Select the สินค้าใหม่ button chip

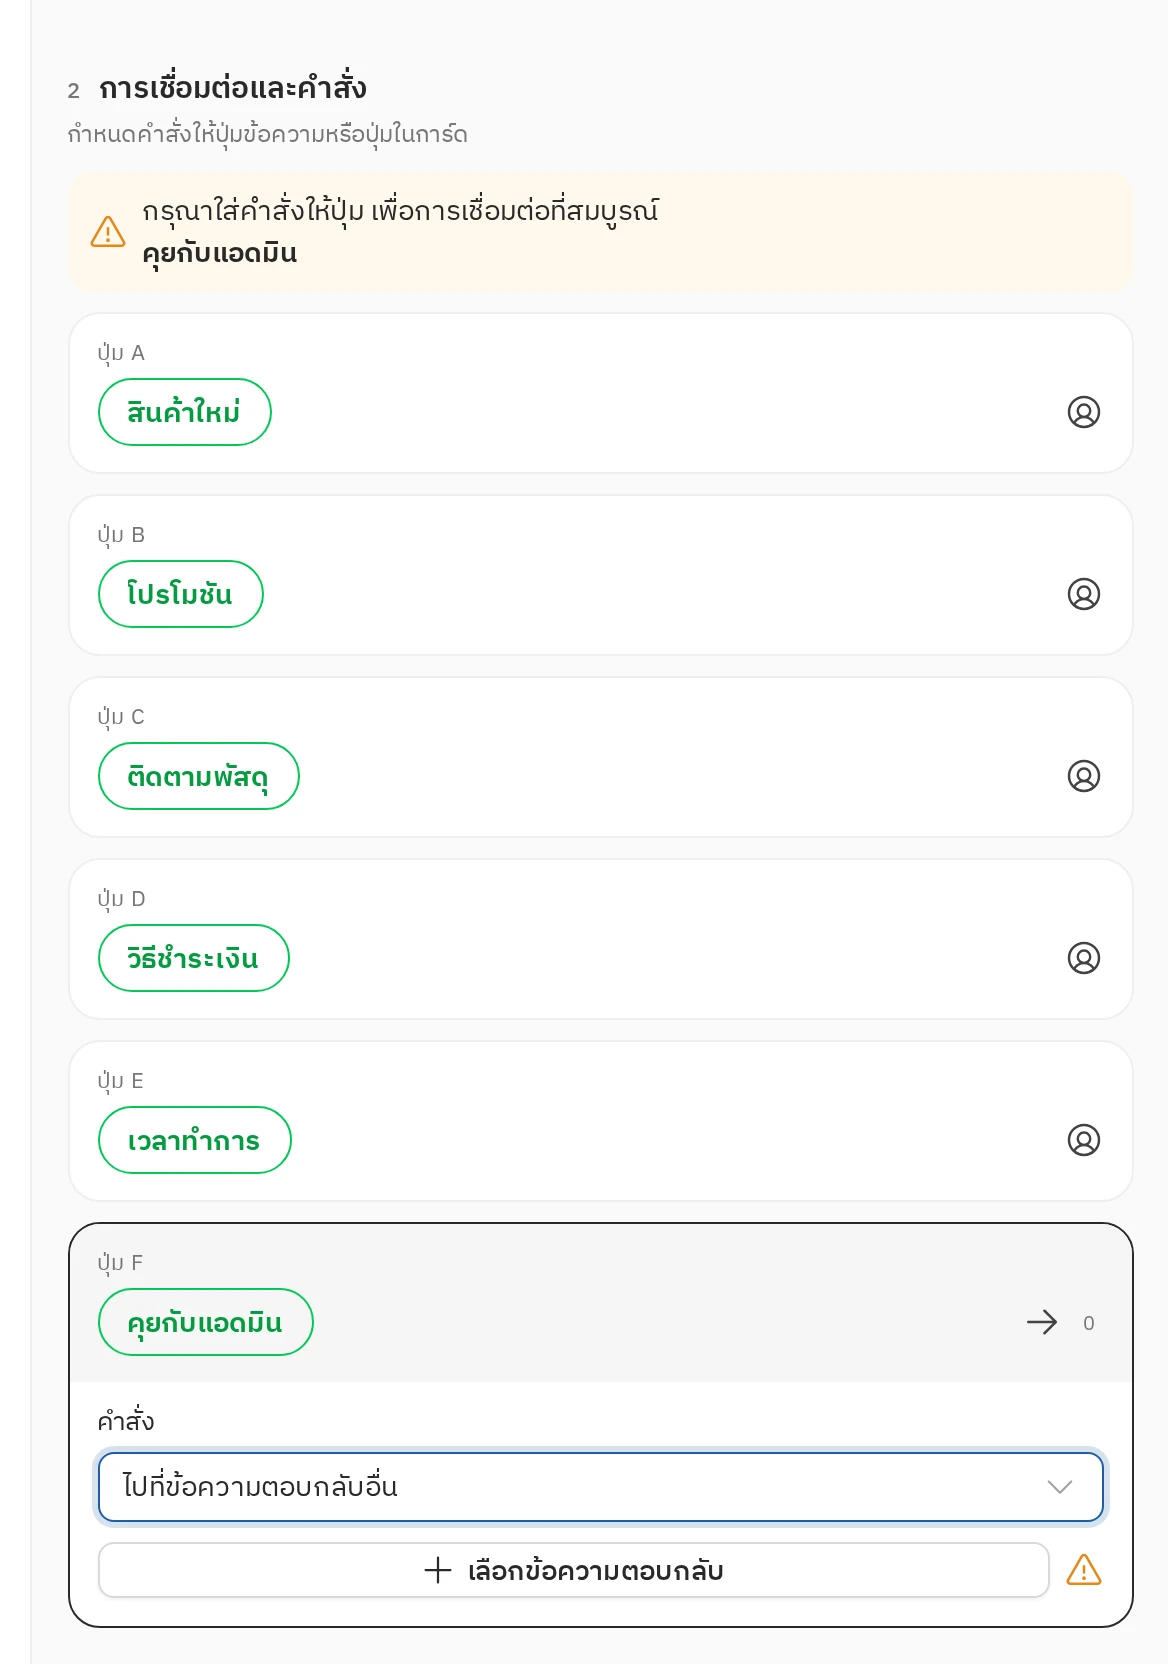tap(185, 412)
